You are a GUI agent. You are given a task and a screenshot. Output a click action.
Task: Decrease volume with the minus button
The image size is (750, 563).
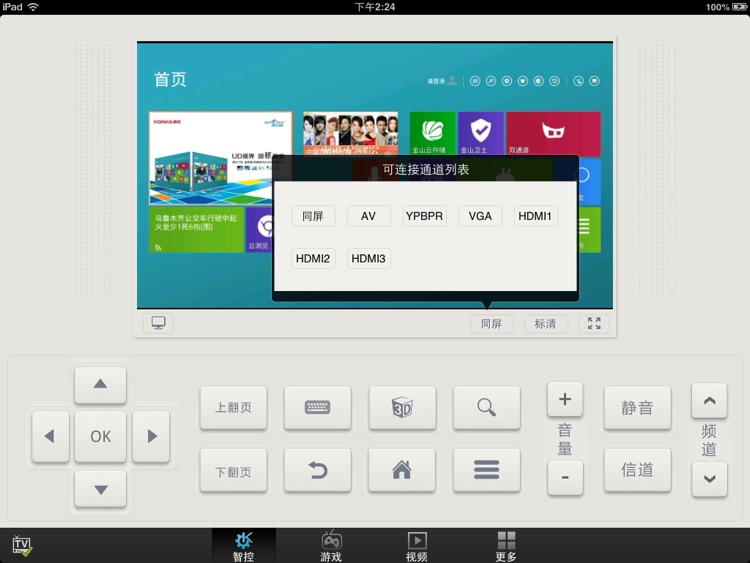pos(565,477)
